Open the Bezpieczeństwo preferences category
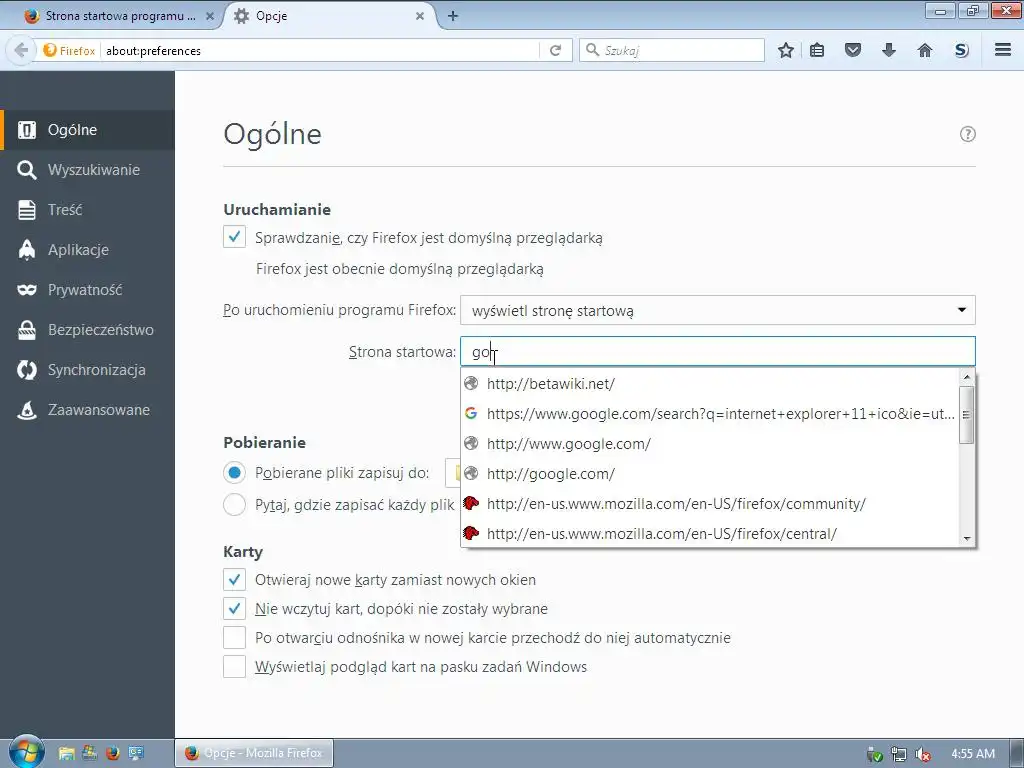1024x768 pixels. [x=88, y=330]
